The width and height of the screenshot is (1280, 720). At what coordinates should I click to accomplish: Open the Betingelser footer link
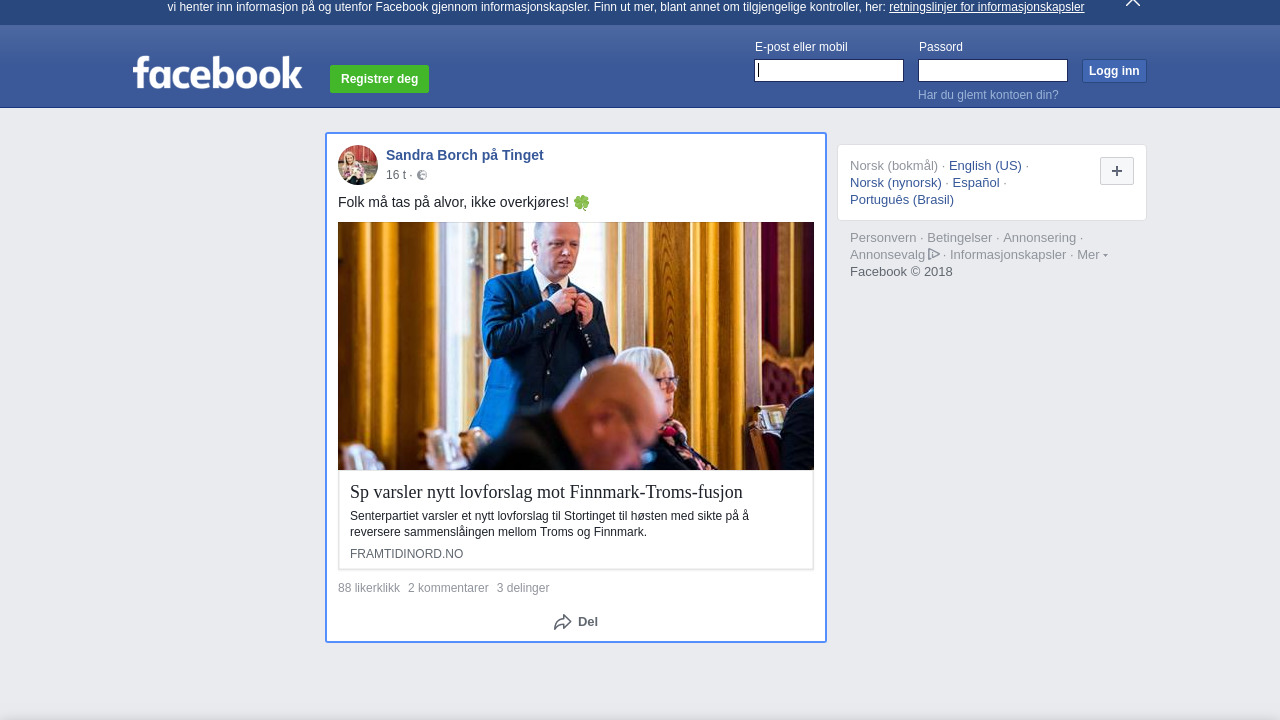click(x=960, y=238)
